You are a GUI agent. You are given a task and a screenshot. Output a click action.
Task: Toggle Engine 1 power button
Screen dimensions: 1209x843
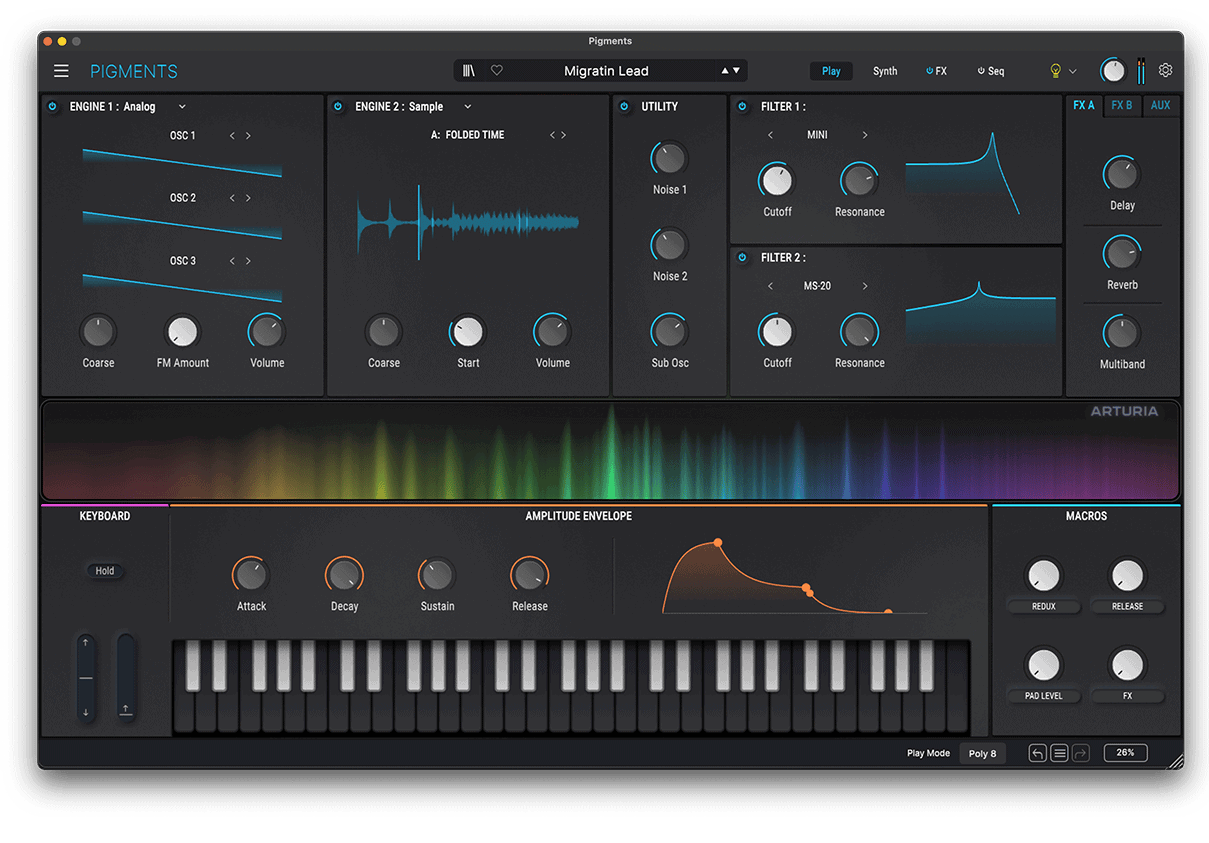click(x=53, y=107)
